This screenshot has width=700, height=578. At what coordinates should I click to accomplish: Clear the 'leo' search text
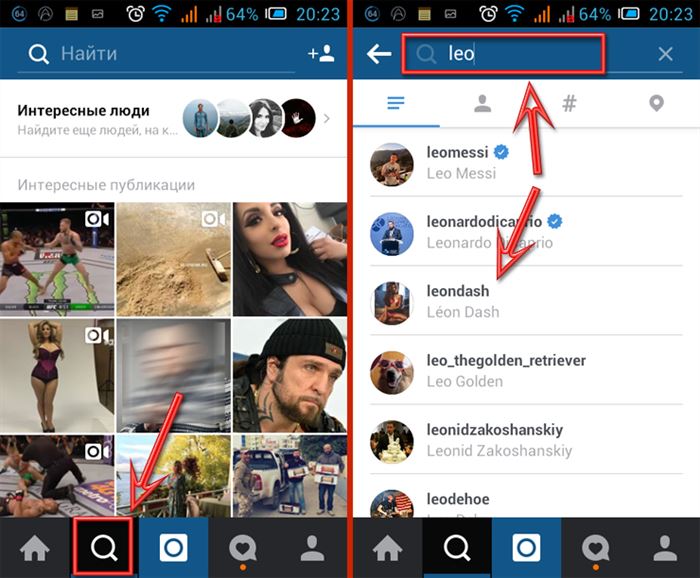(x=665, y=54)
